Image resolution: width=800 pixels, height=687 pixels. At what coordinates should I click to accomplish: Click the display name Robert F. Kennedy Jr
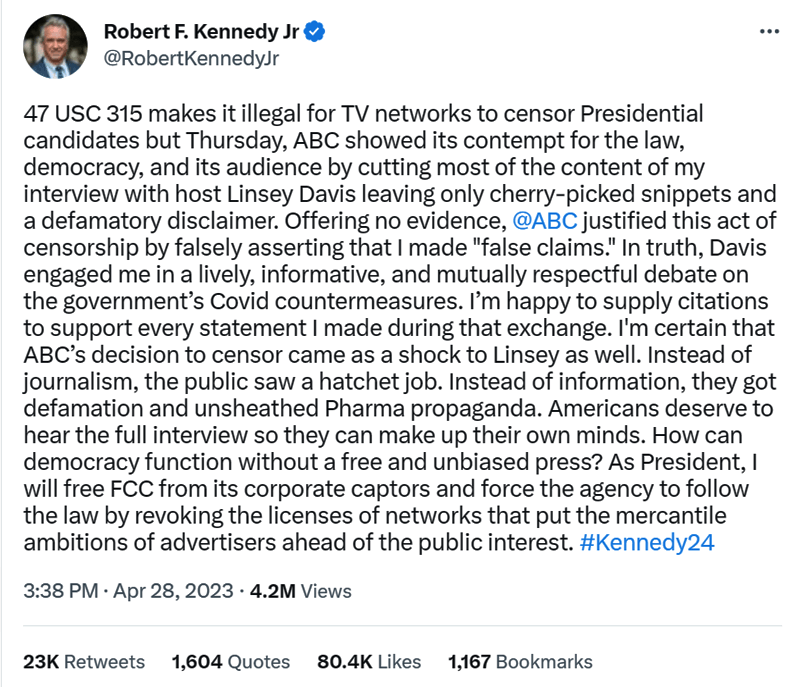201,31
